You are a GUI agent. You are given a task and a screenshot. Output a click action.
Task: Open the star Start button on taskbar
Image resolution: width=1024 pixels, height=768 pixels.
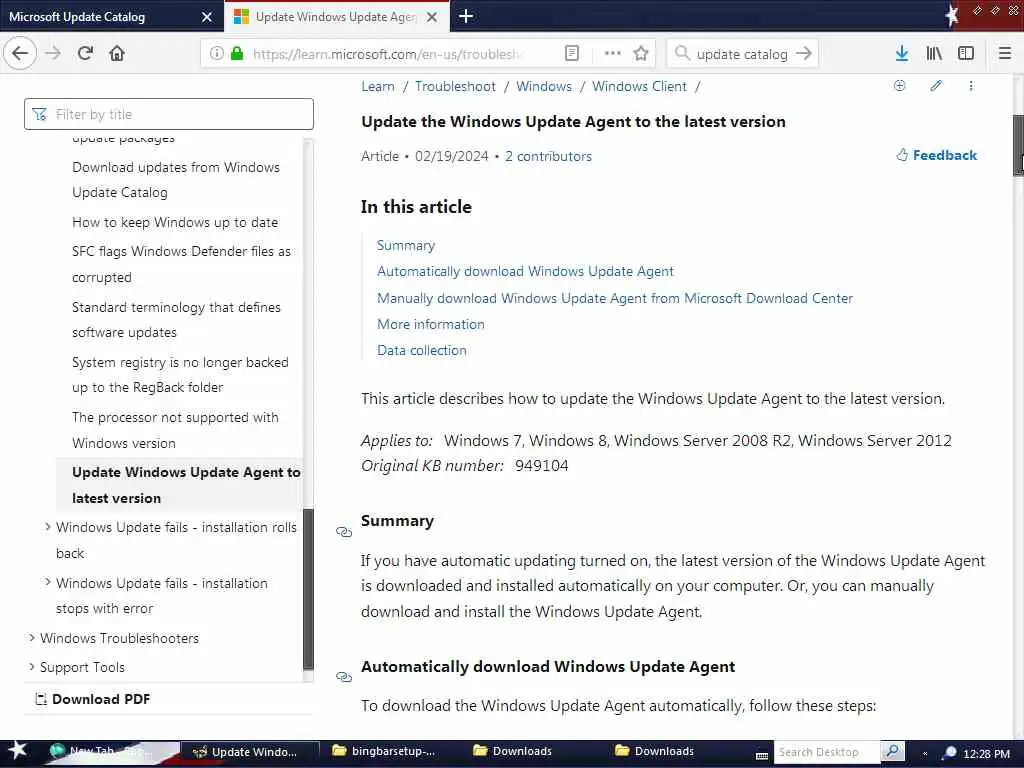(x=16, y=750)
